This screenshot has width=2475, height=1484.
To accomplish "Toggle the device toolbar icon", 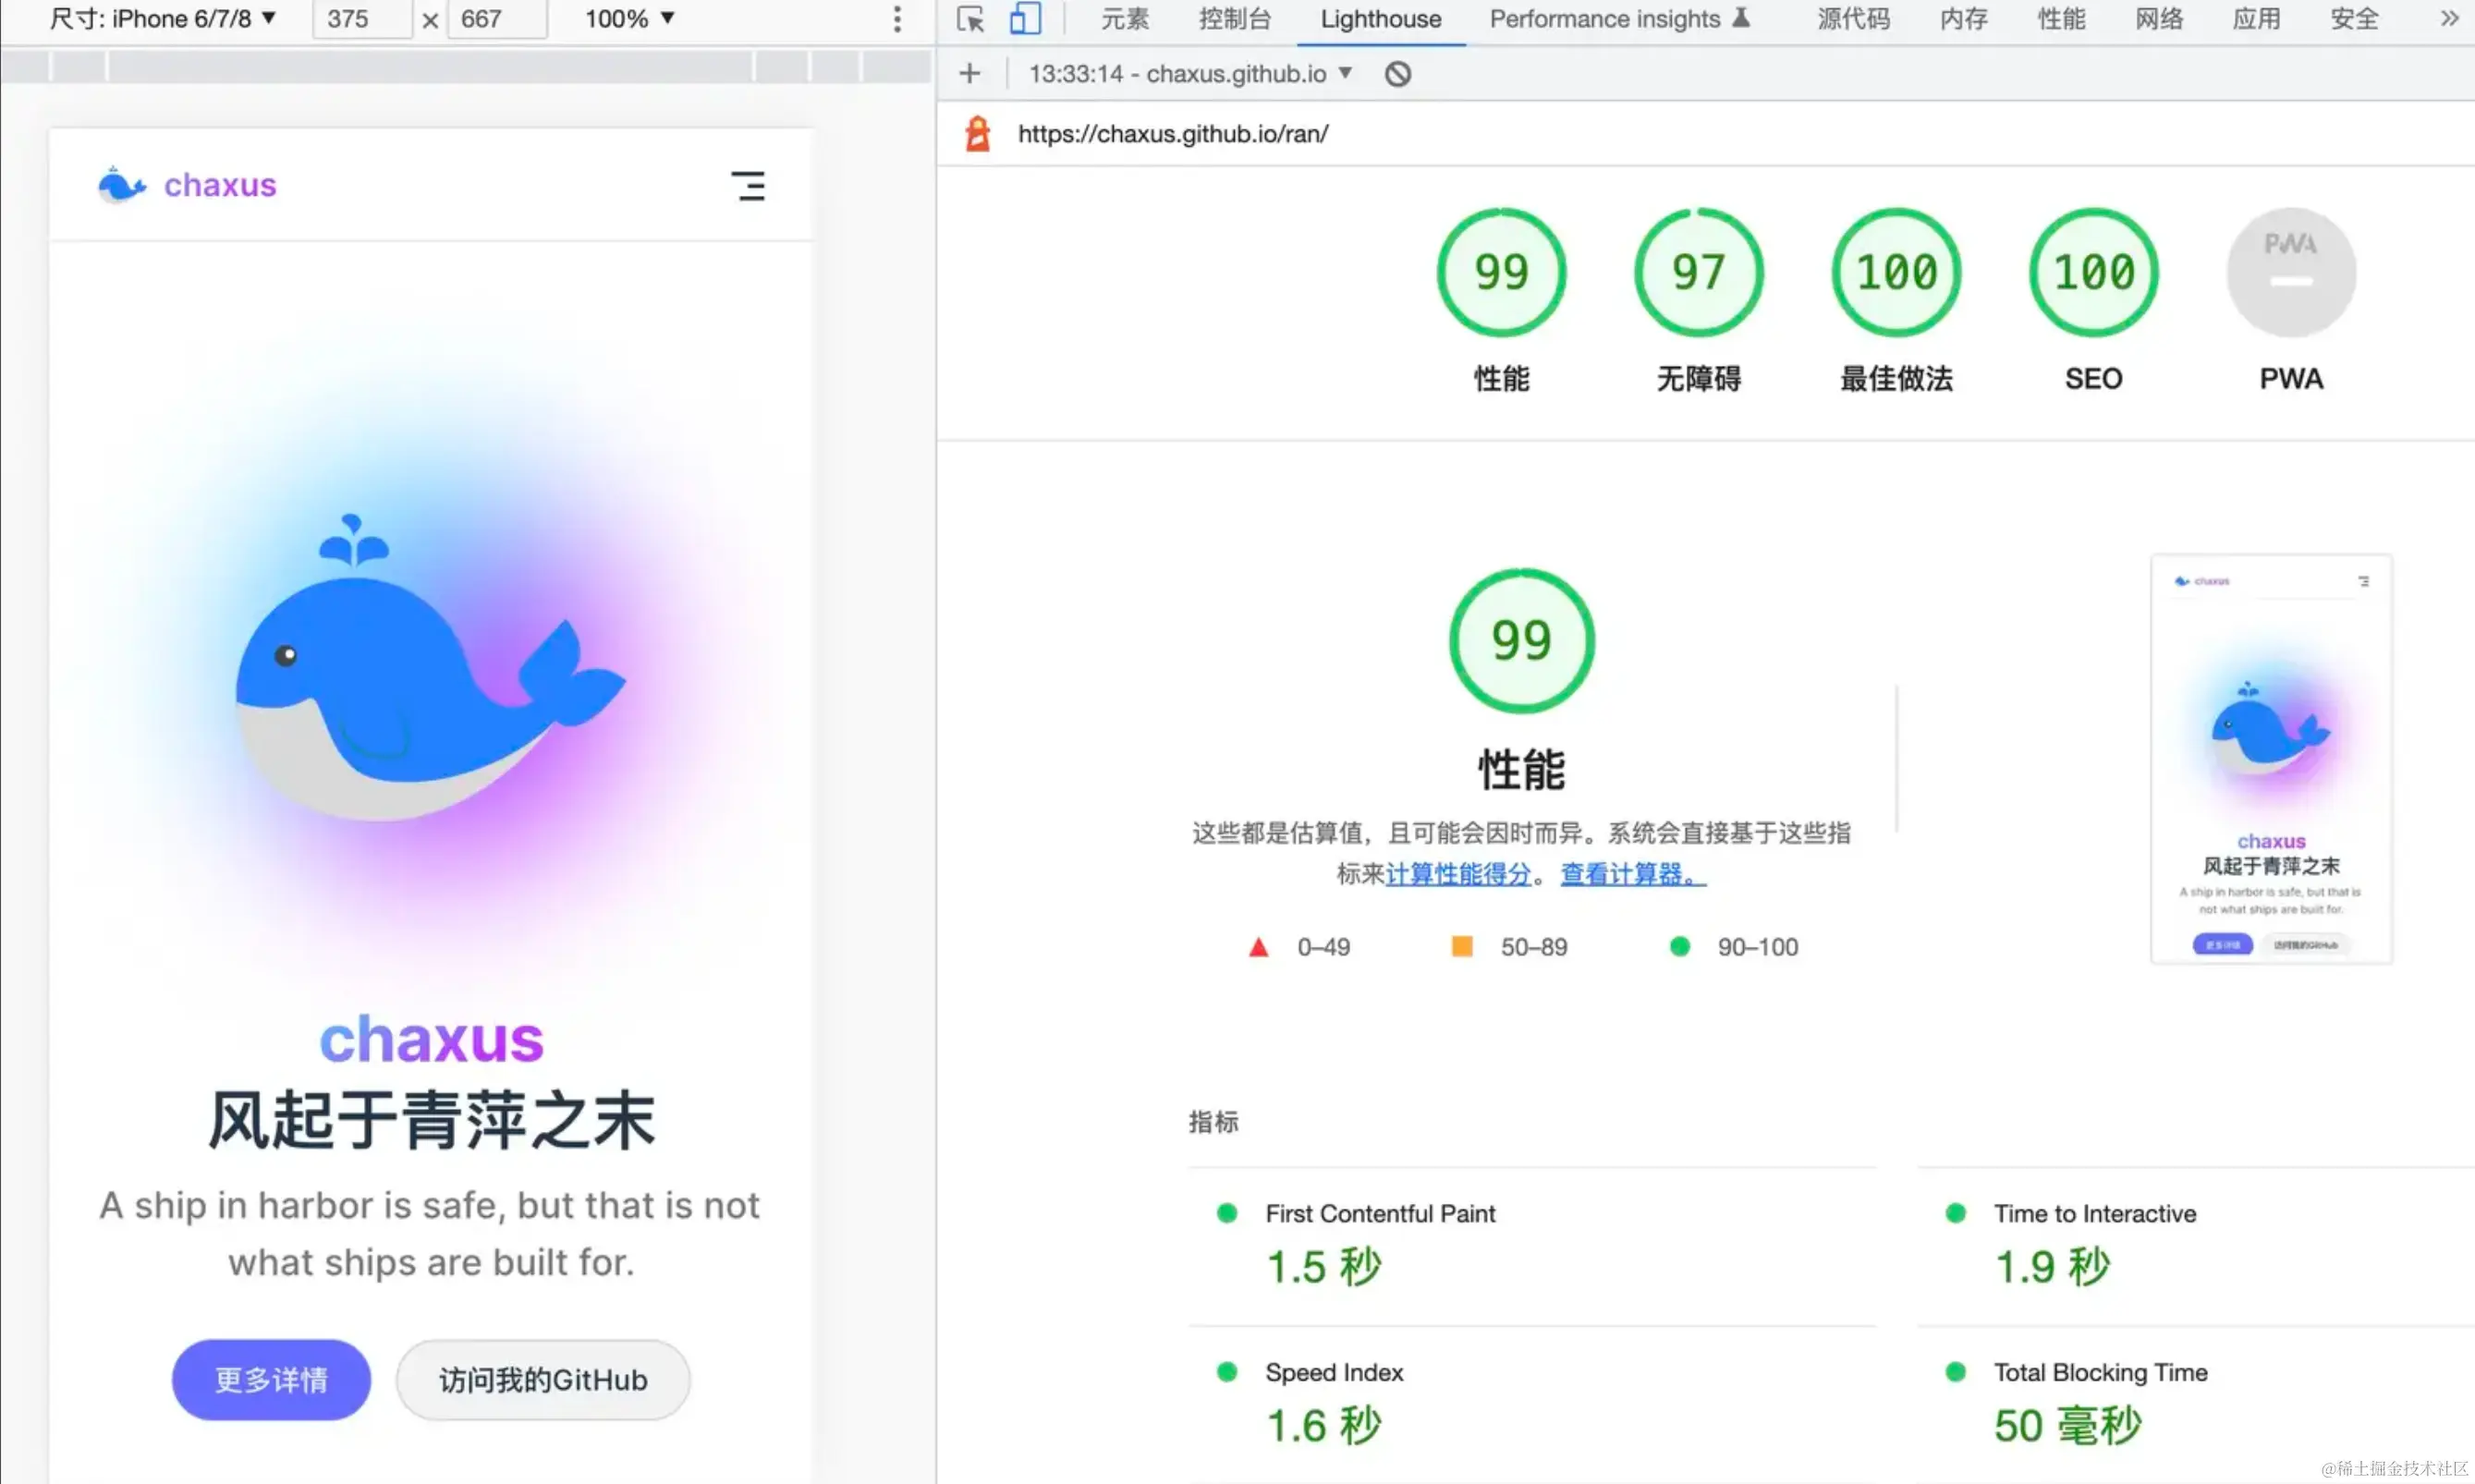I will pos(1025,19).
